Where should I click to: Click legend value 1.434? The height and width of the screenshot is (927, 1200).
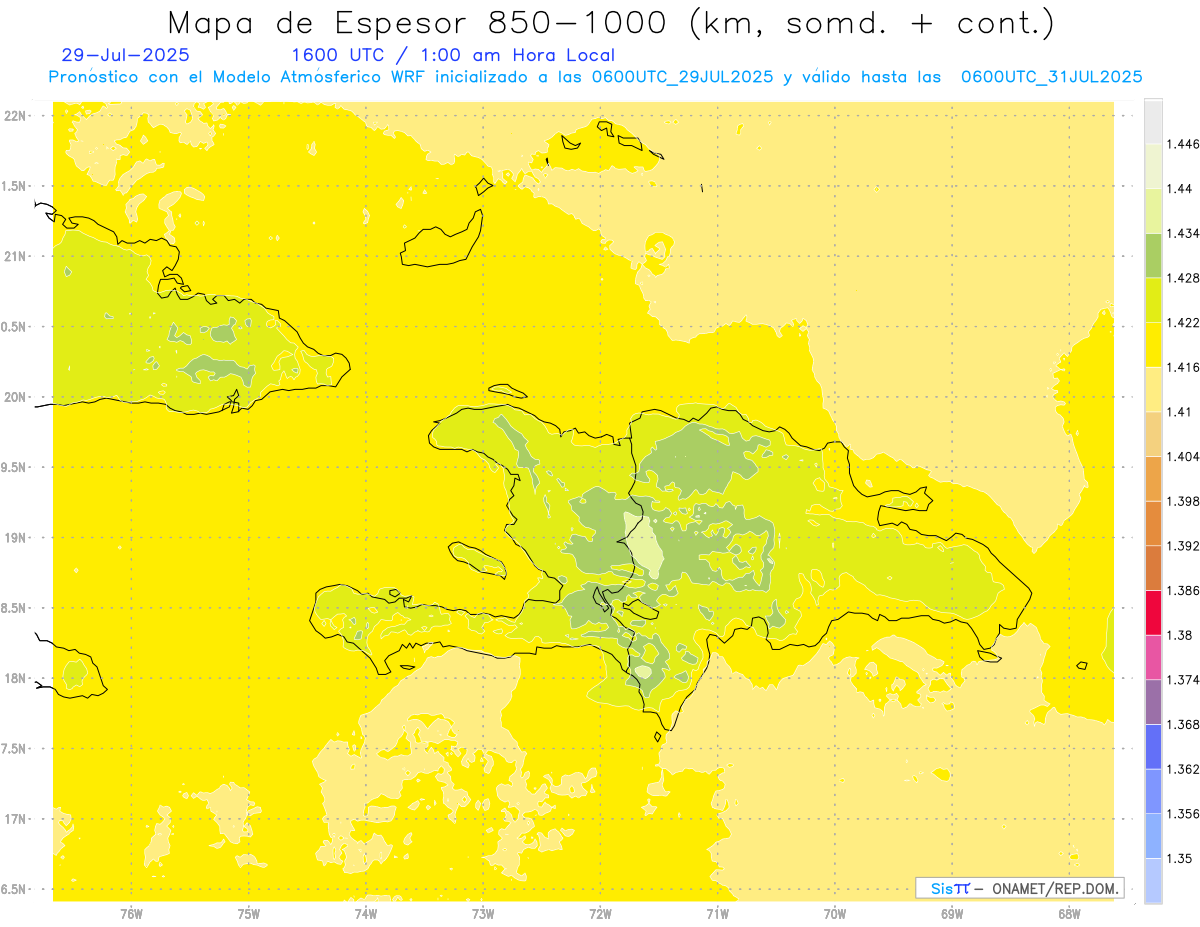1183,233
